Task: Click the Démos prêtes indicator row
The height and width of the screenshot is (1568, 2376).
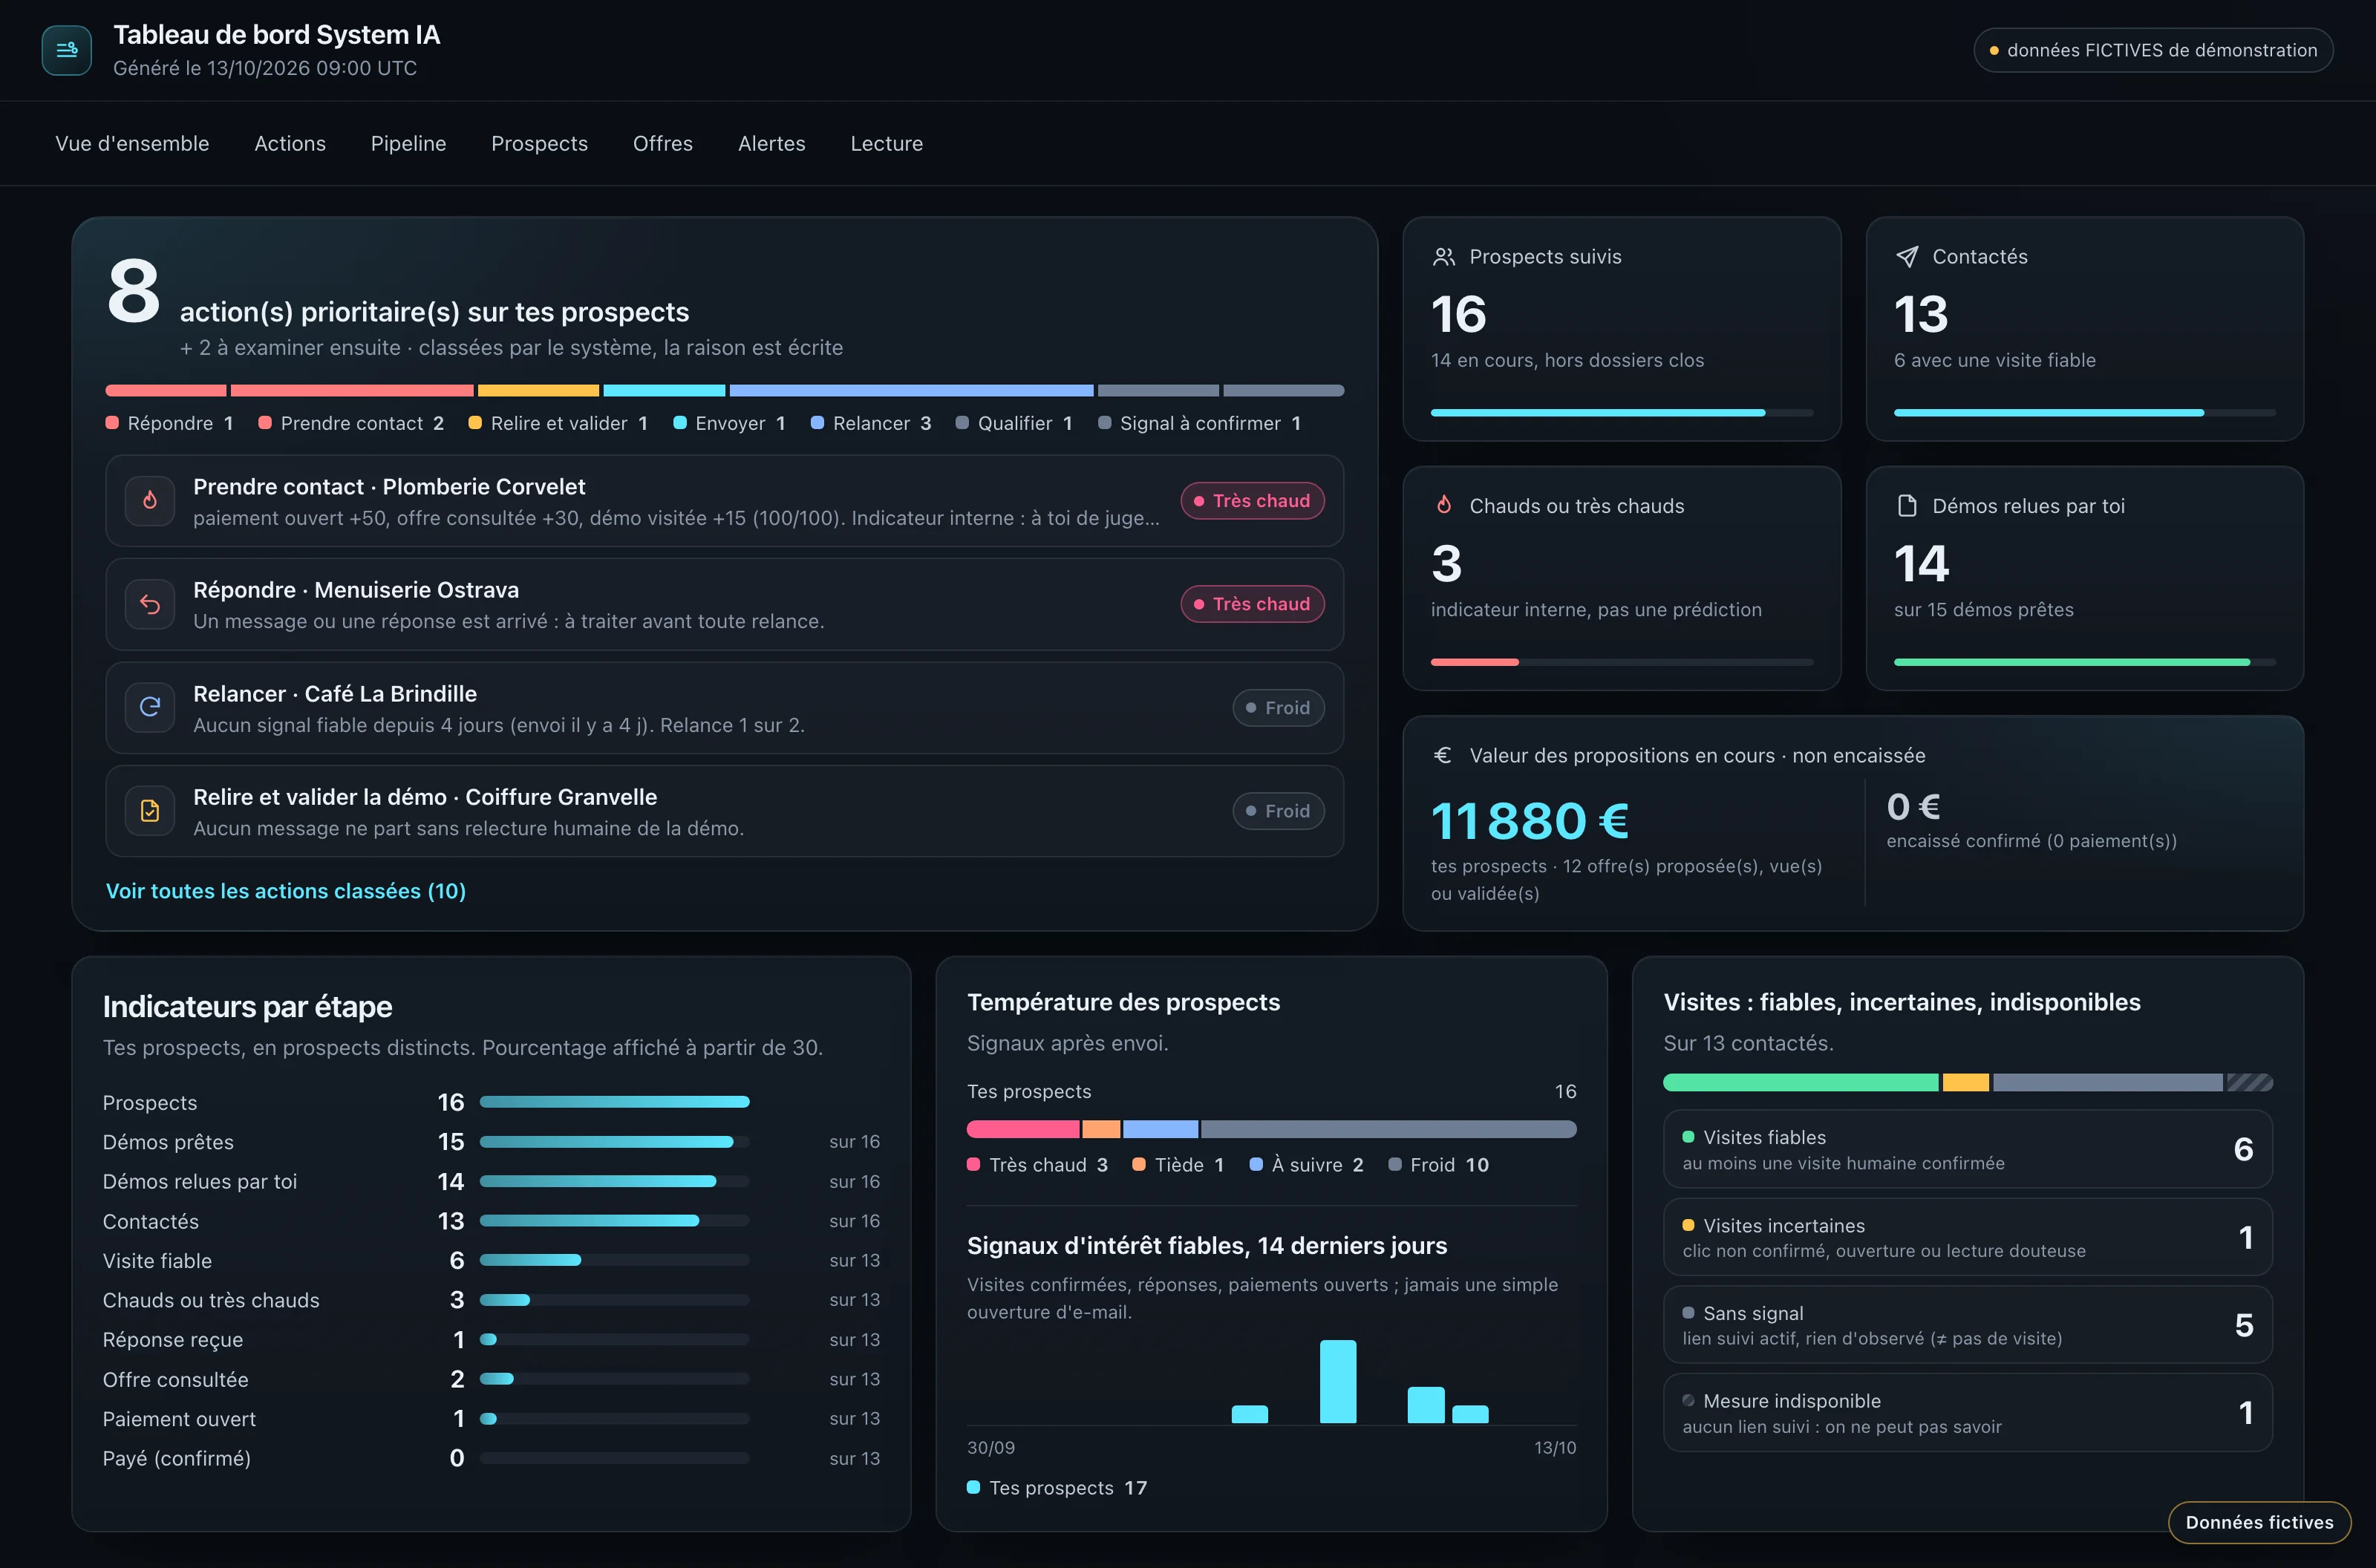Action: pyautogui.click(x=491, y=1142)
